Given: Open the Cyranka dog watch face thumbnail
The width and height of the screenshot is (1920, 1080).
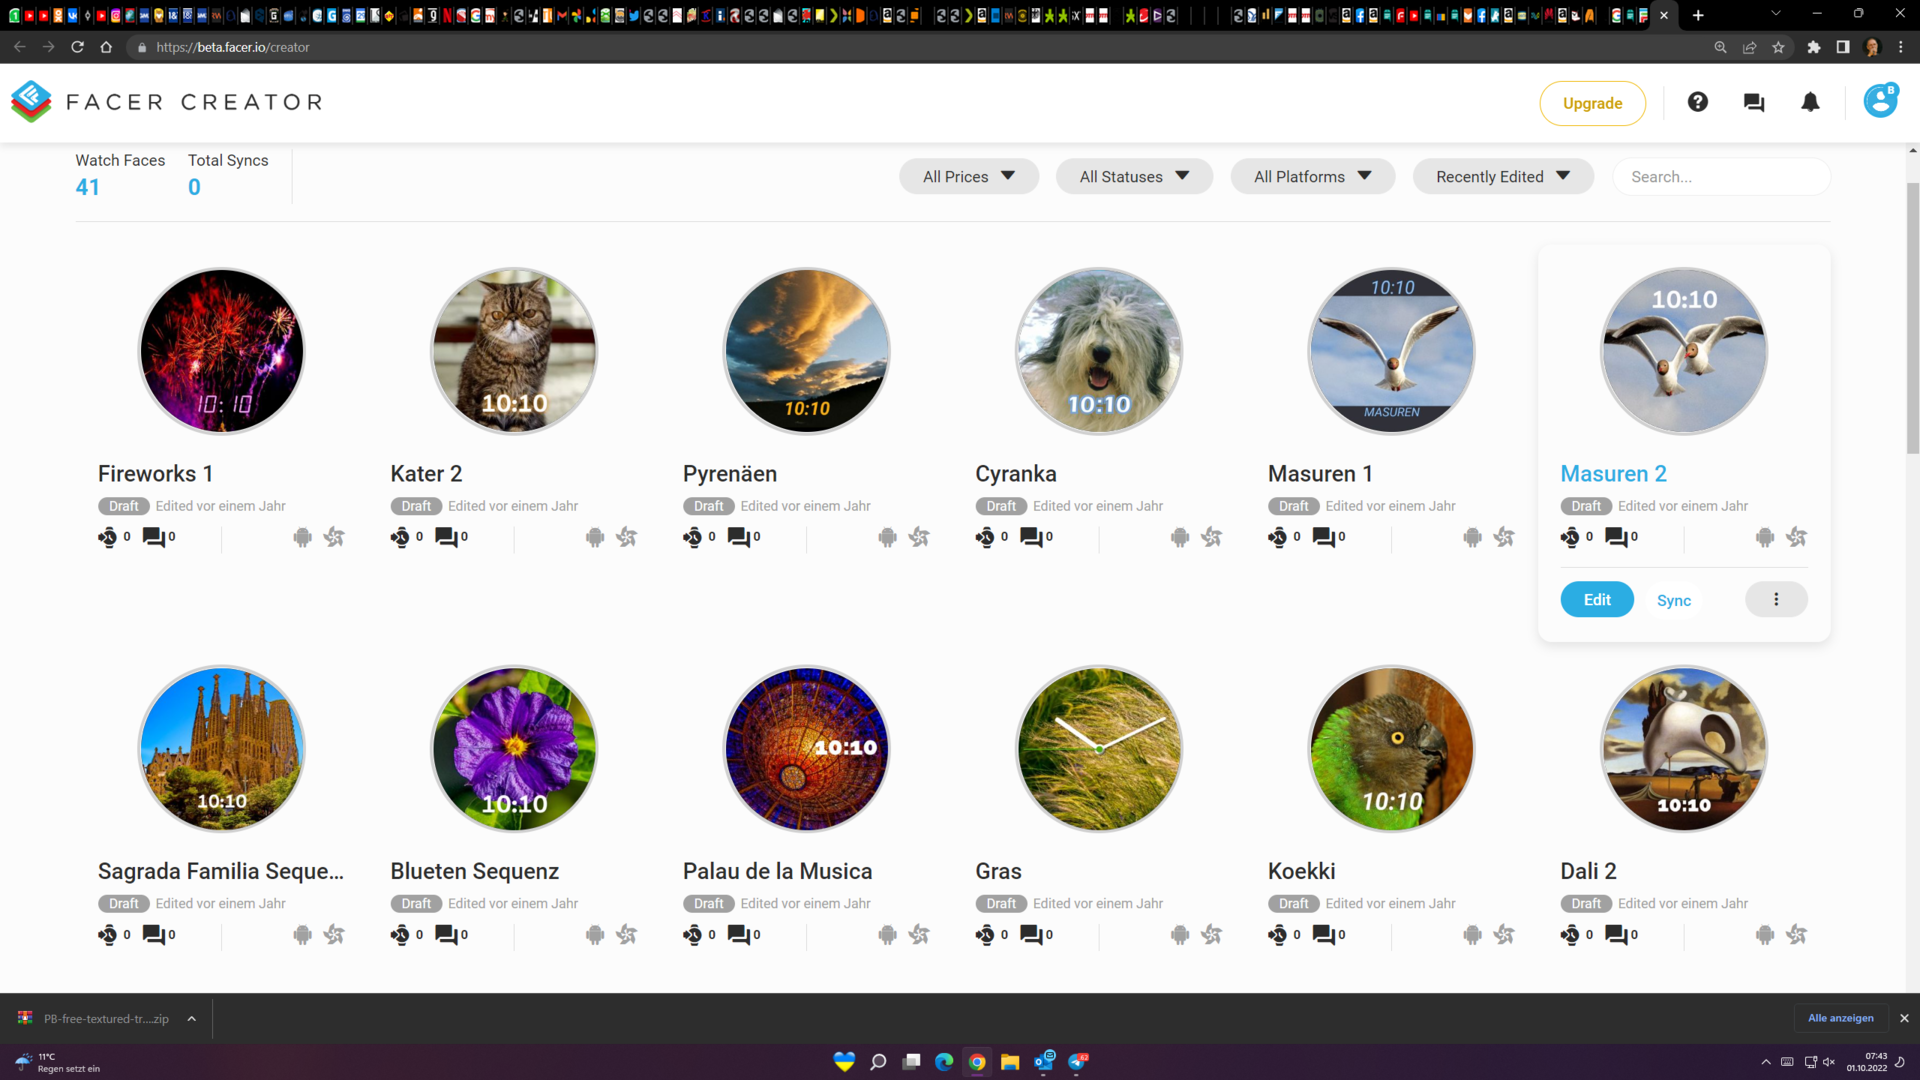Looking at the screenshot, I should pos(1098,351).
